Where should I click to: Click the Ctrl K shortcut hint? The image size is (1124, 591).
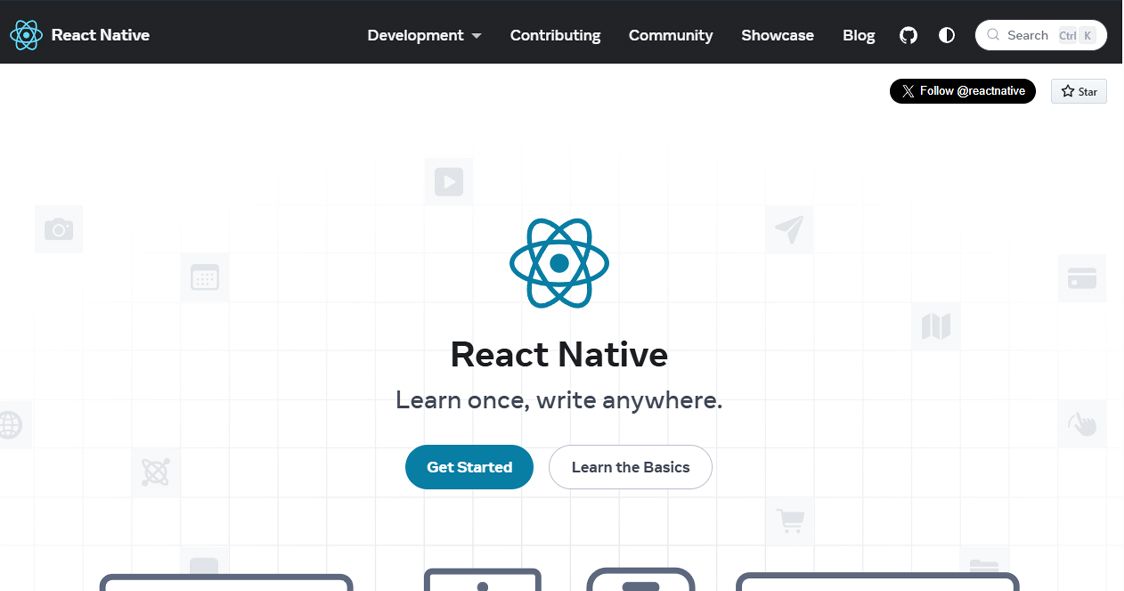pyautogui.click(x=1077, y=35)
